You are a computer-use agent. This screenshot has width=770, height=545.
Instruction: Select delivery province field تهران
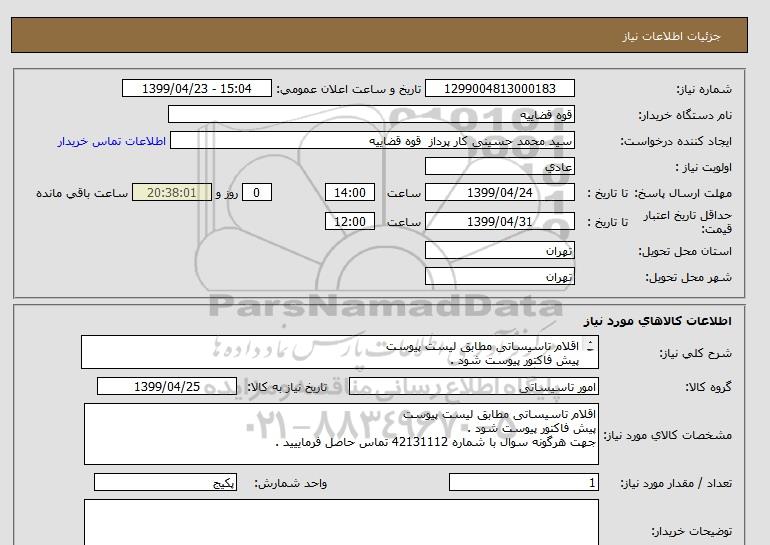click(499, 251)
